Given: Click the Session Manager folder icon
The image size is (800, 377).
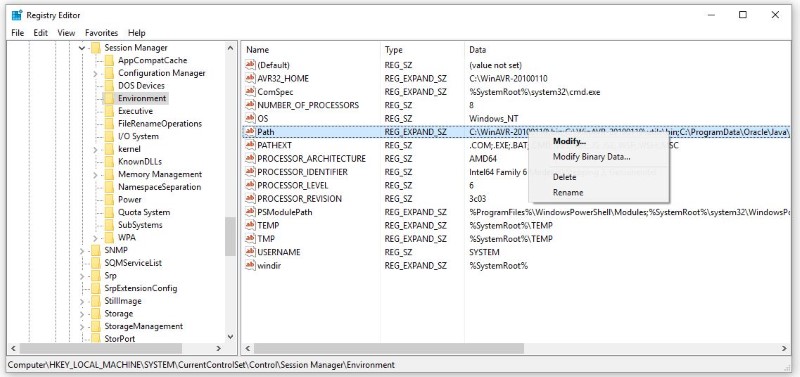Looking at the screenshot, I should pos(95,48).
